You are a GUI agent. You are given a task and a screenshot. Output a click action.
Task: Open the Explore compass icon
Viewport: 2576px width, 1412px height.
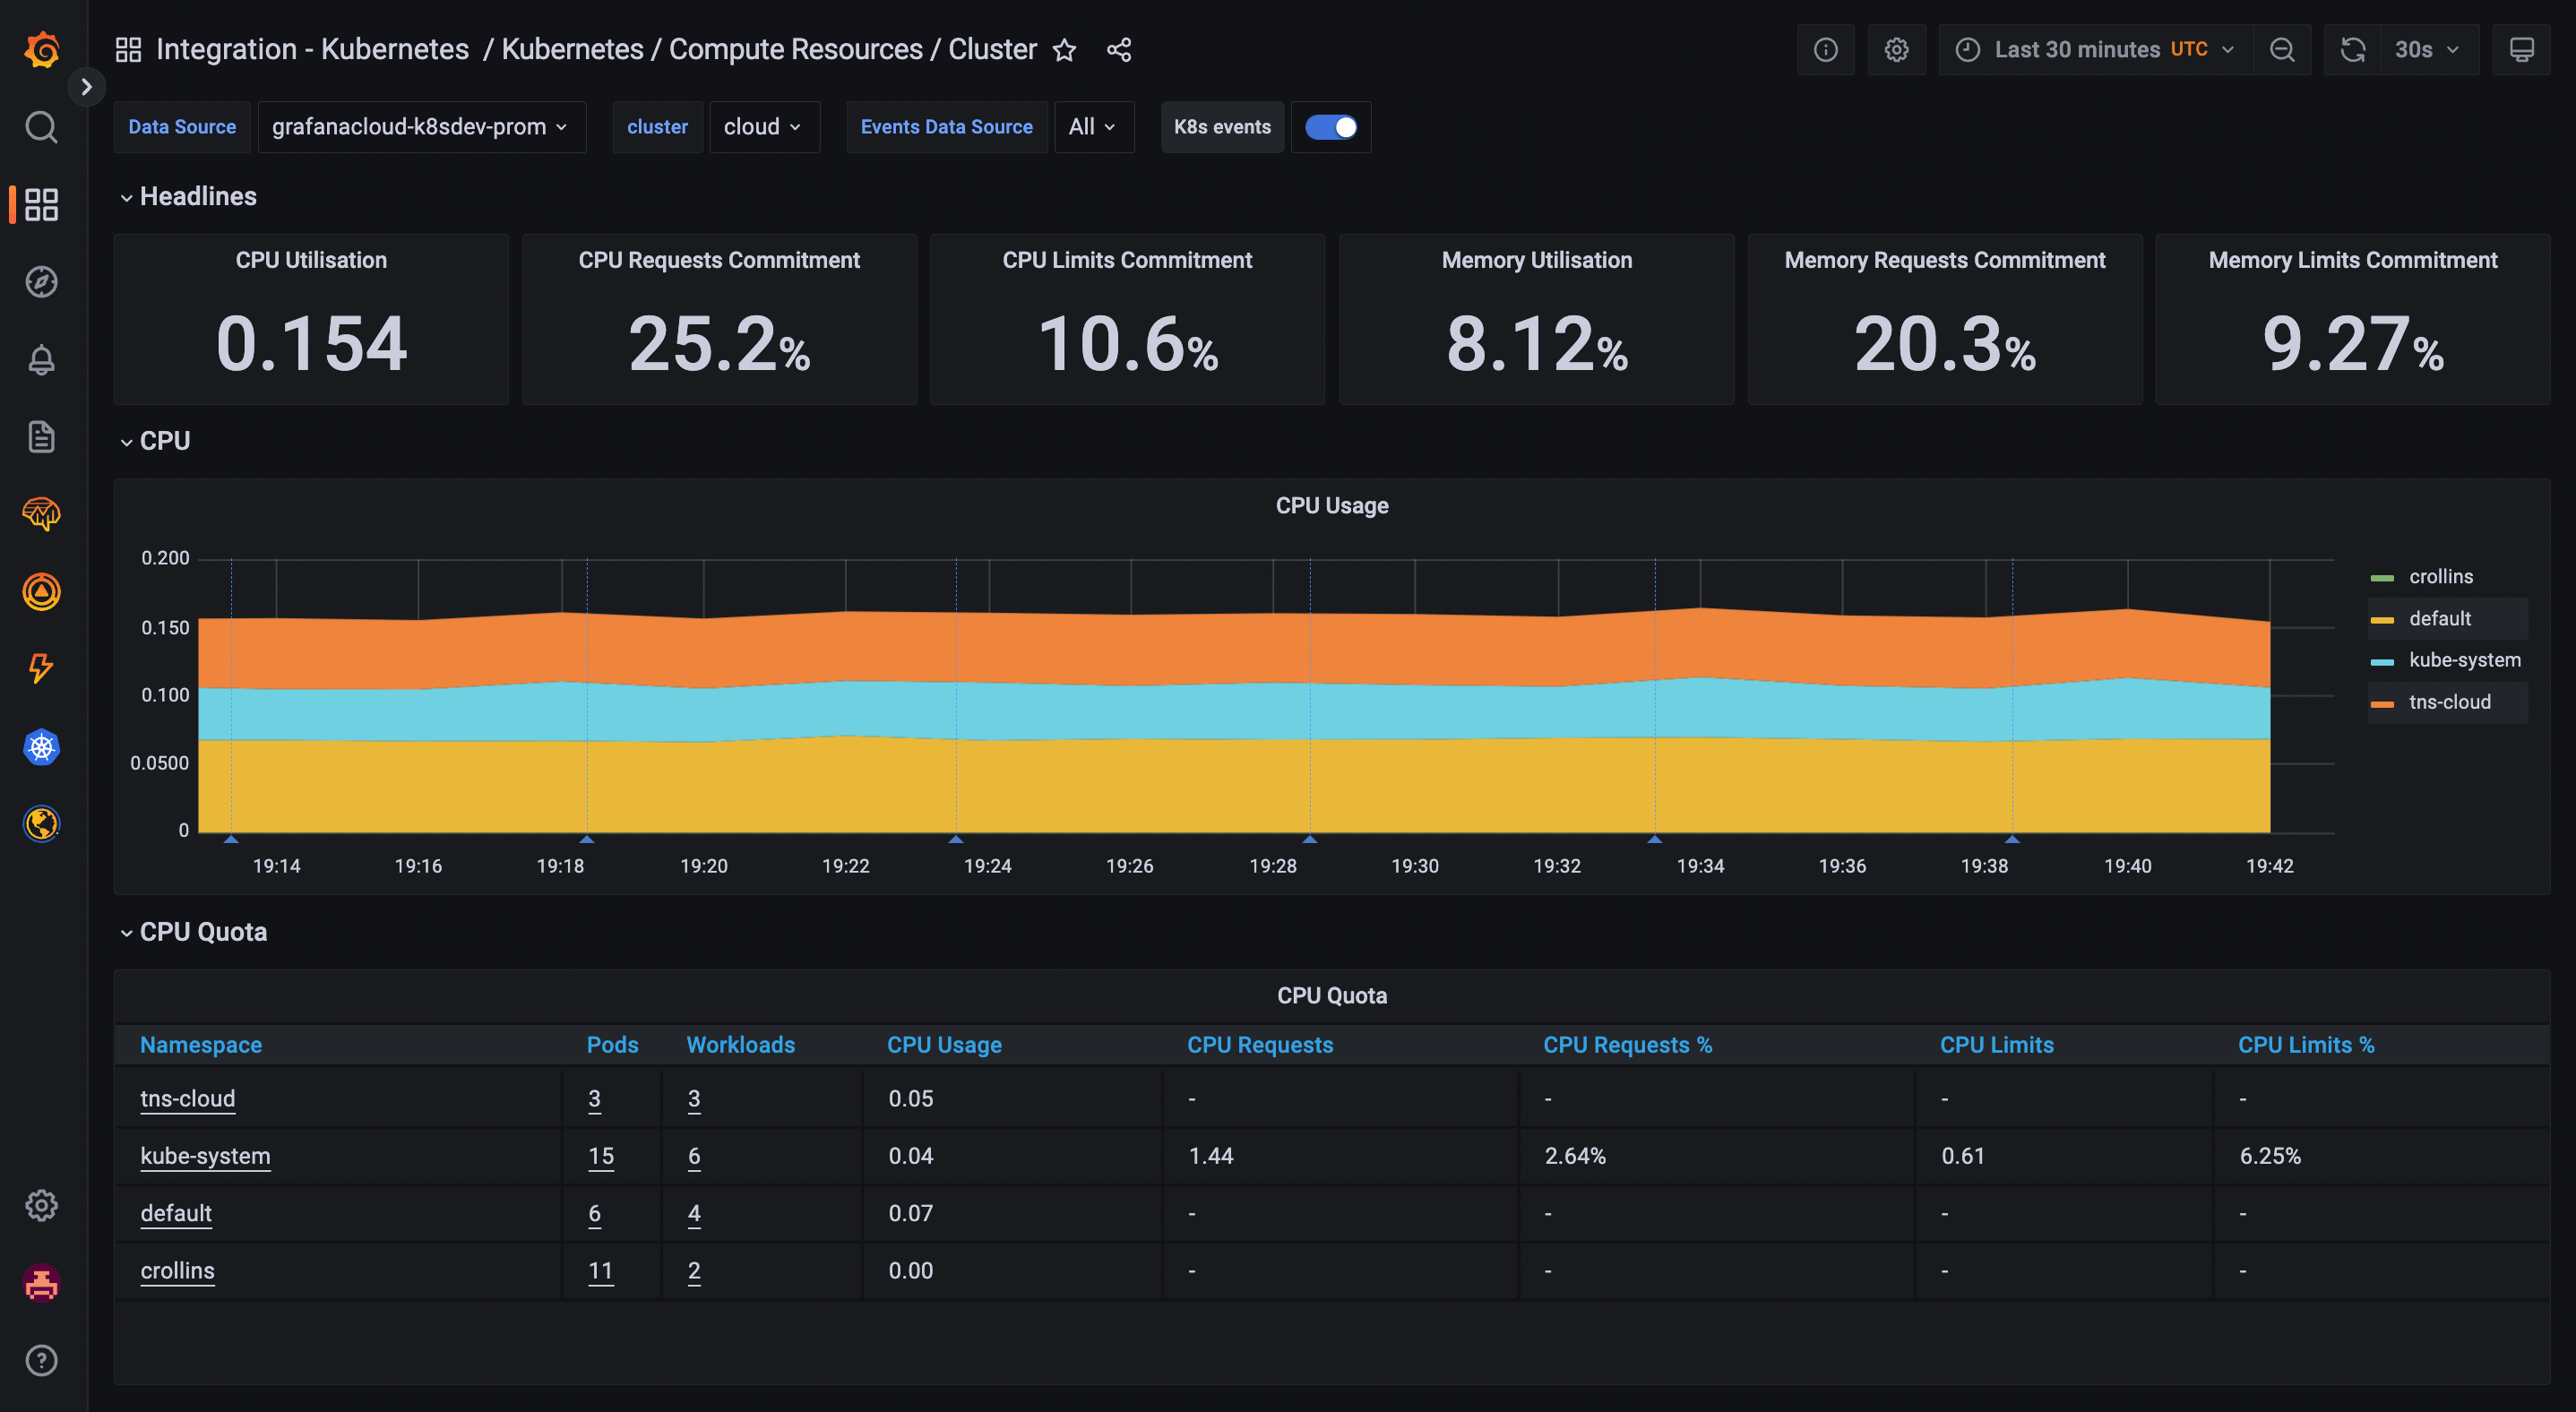click(41, 282)
